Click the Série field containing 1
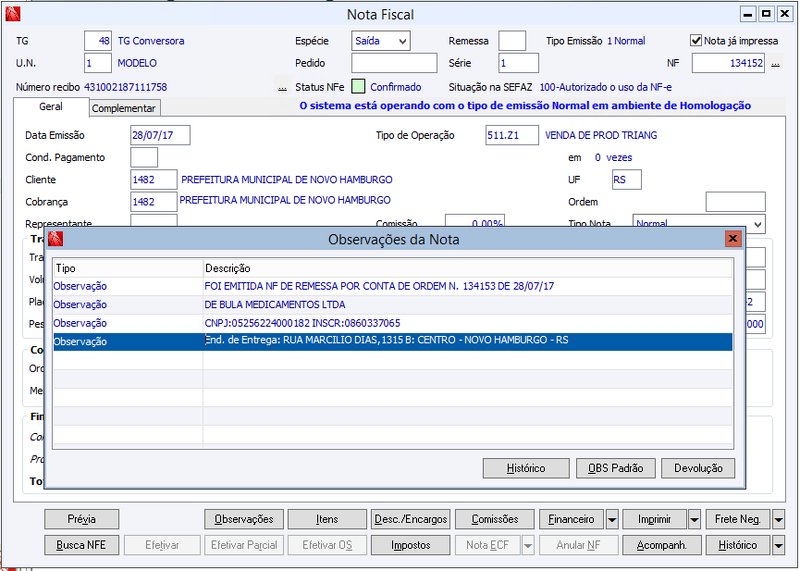The width and height of the screenshot is (800, 571). click(518, 63)
